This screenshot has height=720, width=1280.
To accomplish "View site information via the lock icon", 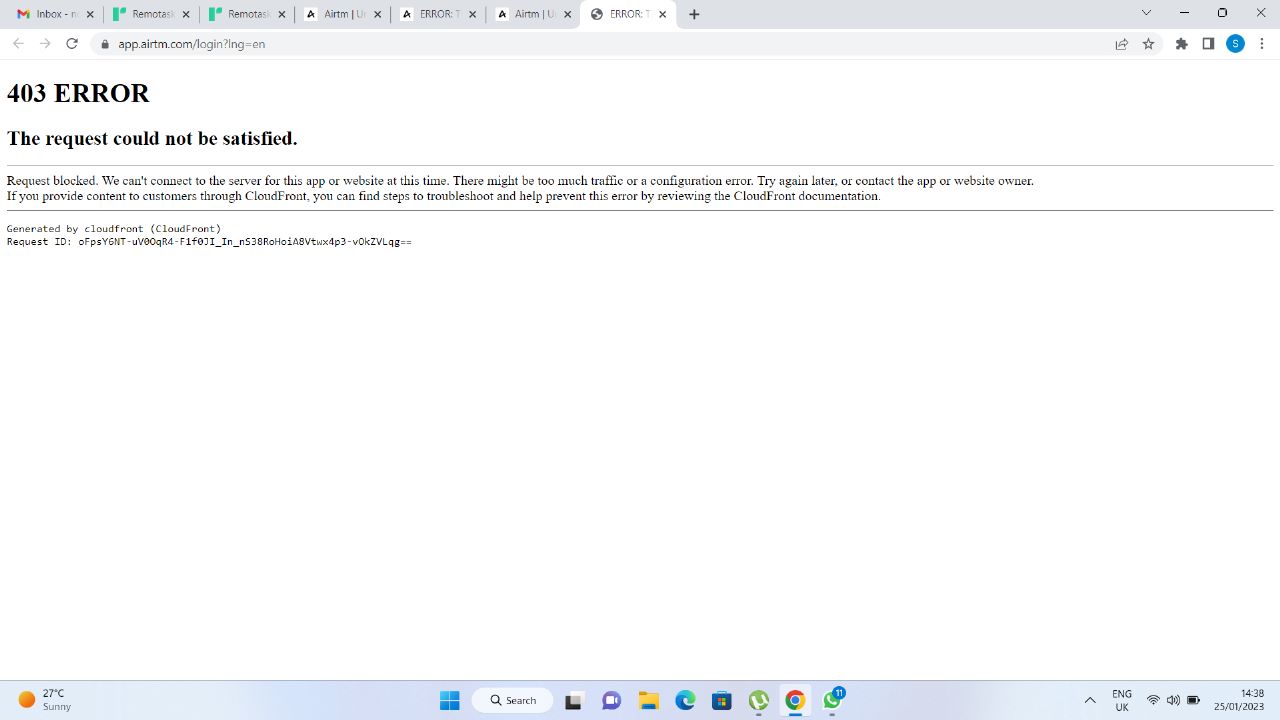I will [104, 44].
